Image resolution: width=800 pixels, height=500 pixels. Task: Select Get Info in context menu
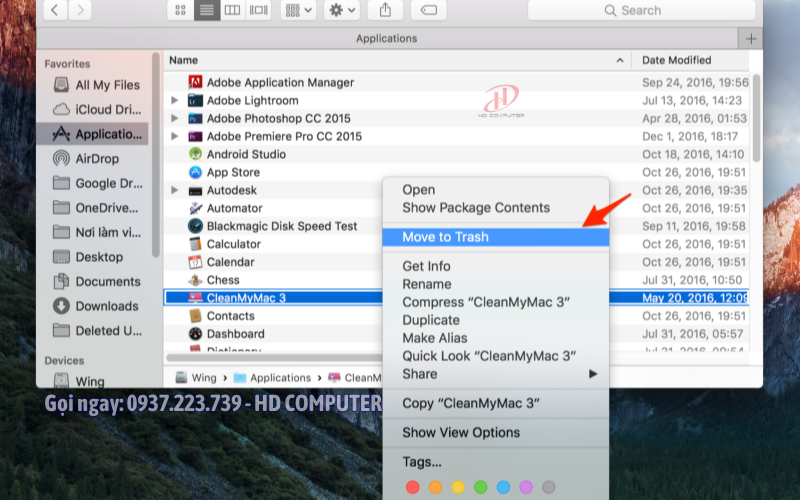pos(426,266)
